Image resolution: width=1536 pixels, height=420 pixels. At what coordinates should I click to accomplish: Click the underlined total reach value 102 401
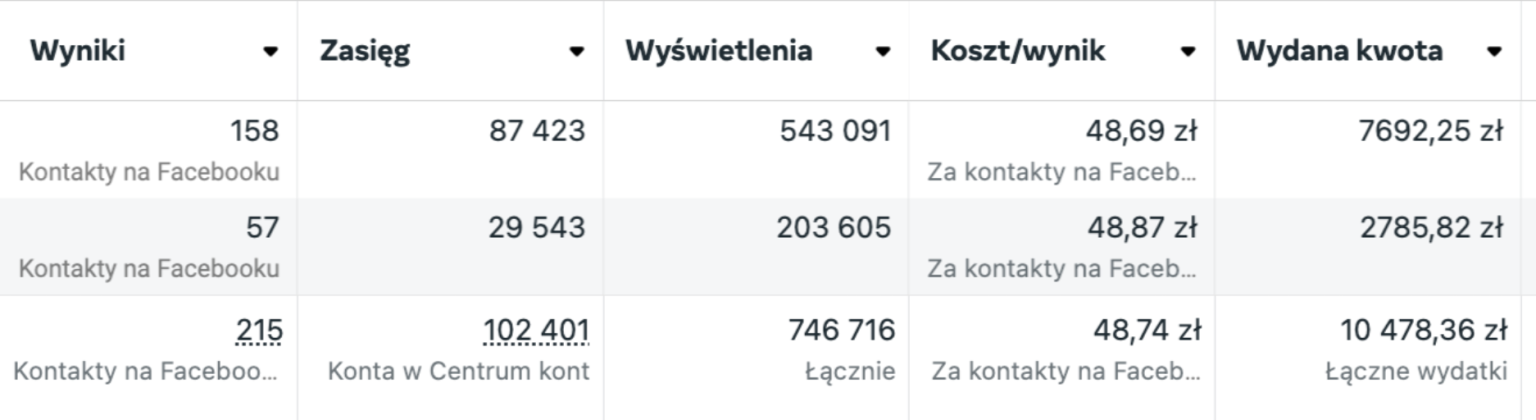click(x=536, y=330)
